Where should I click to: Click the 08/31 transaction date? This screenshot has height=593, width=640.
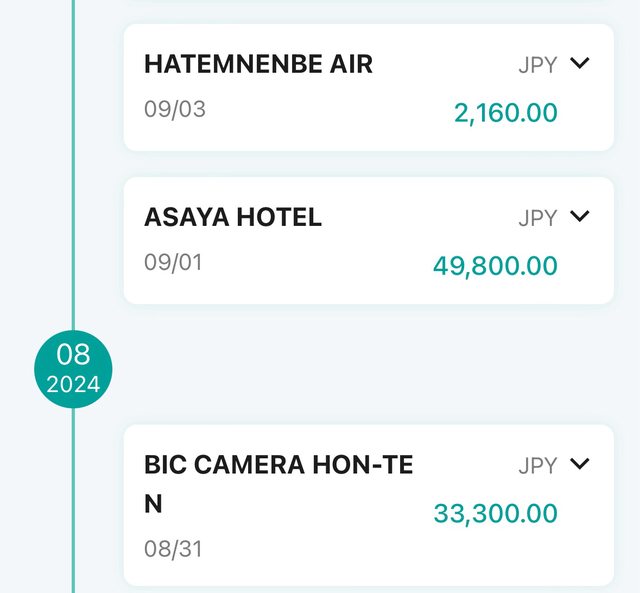173,549
